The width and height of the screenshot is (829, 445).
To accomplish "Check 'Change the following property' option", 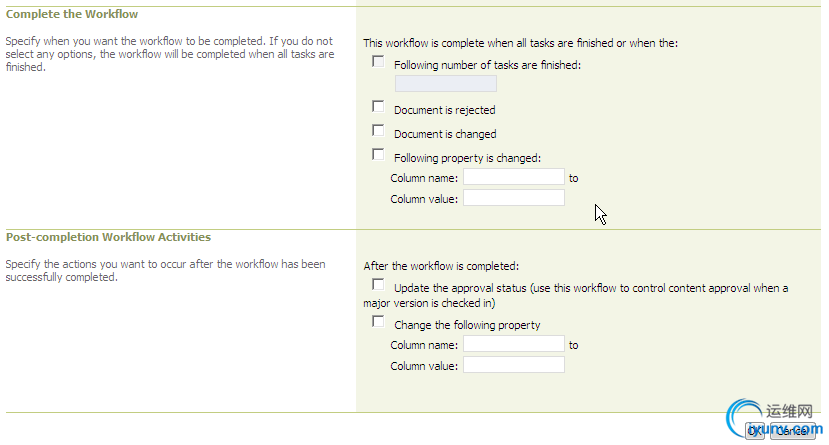I will click(378, 322).
